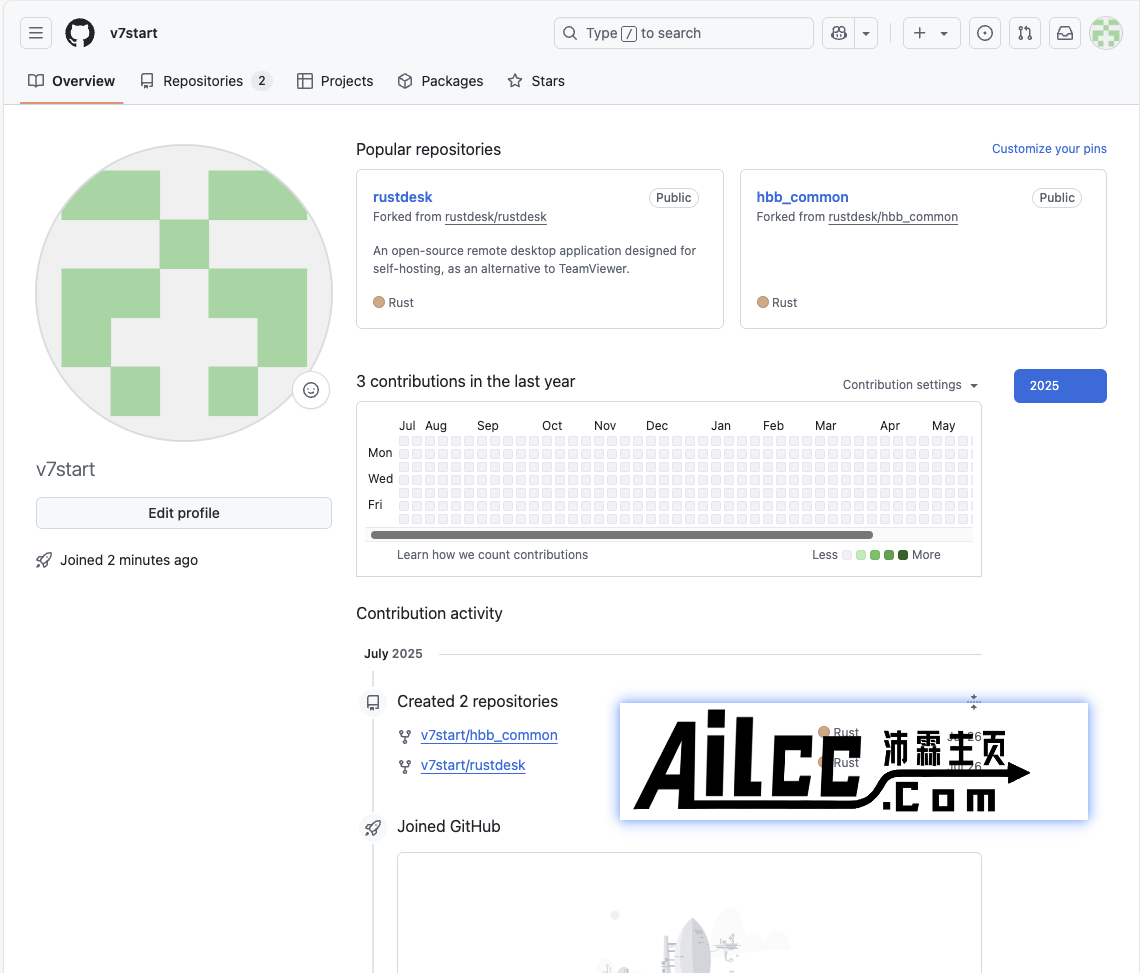The height and width of the screenshot is (973, 1140).
Task: Click rocket icon next to Joined 2 minutes ago
Action: point(44,560)
